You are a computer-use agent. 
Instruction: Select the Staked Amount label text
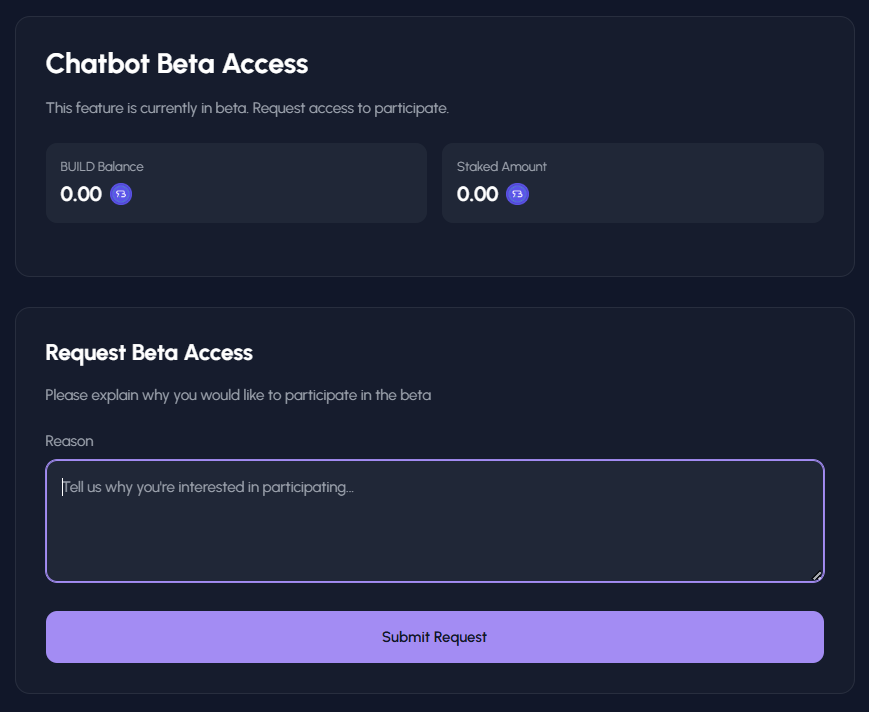[502, 167]
